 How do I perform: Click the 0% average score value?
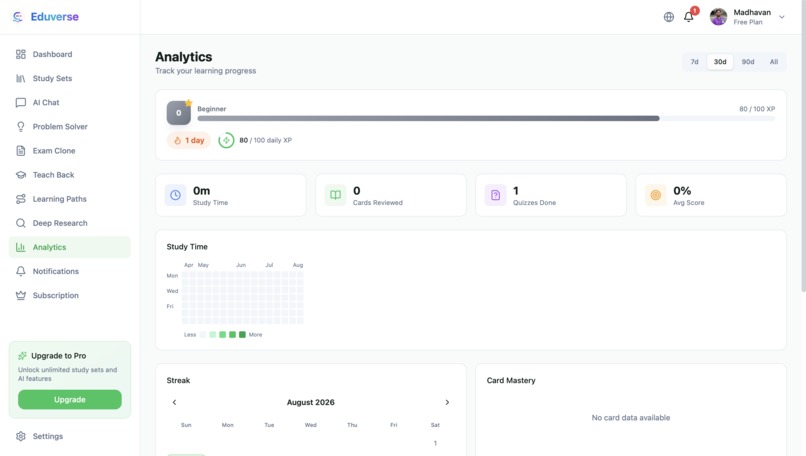click(682, 191)
